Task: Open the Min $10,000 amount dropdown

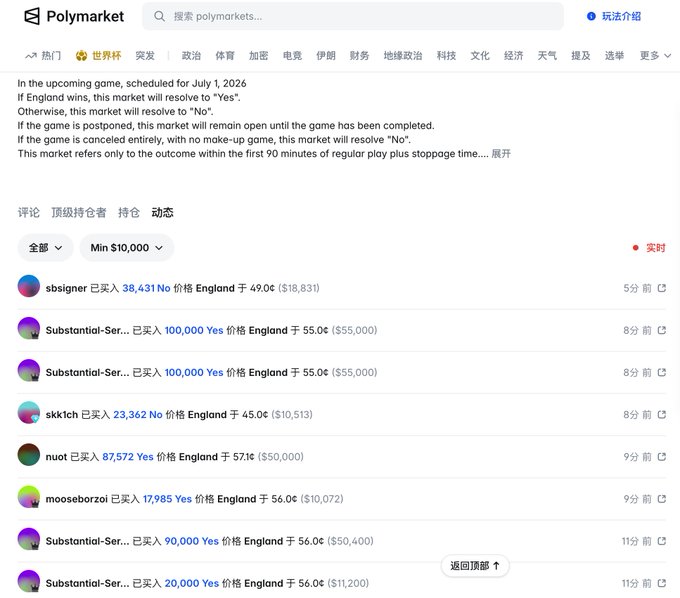Action: pyautogui.click(x=127, y=248)
